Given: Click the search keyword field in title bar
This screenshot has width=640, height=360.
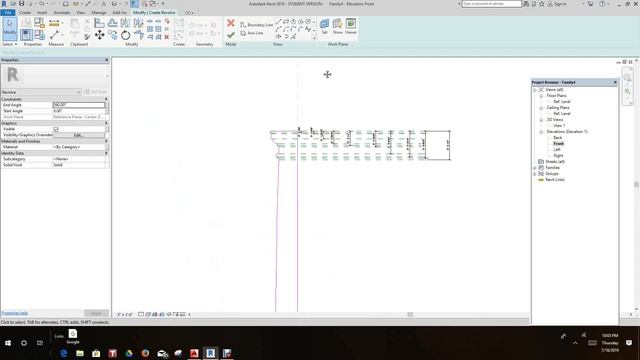Looking at the screenshot, I should pyautogui.click(x=491, y=4).
